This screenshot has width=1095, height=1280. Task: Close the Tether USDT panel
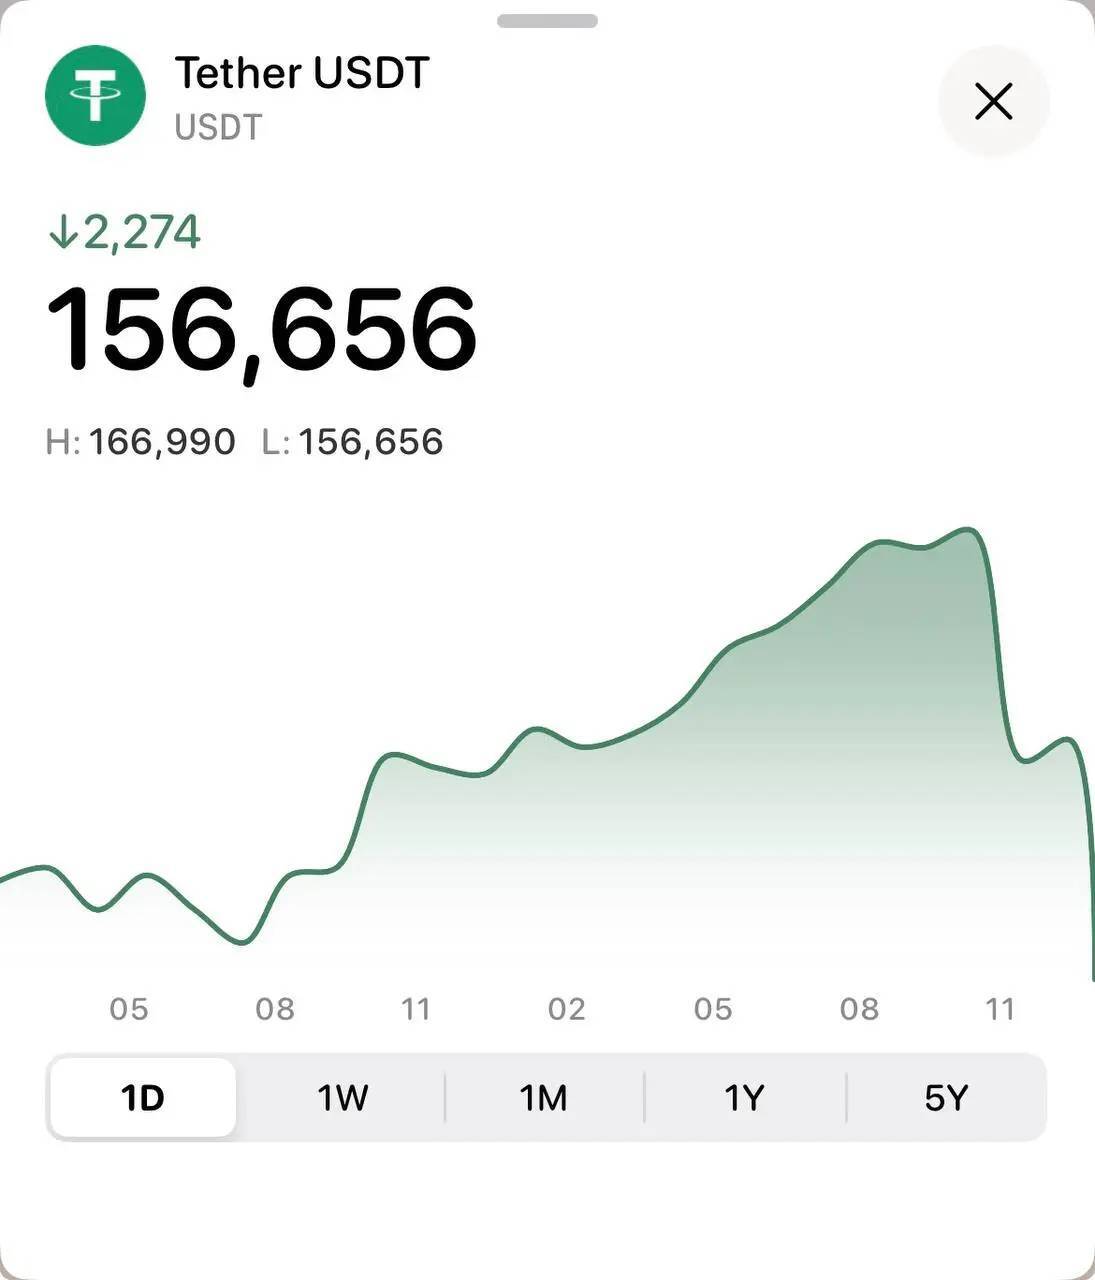993,101
